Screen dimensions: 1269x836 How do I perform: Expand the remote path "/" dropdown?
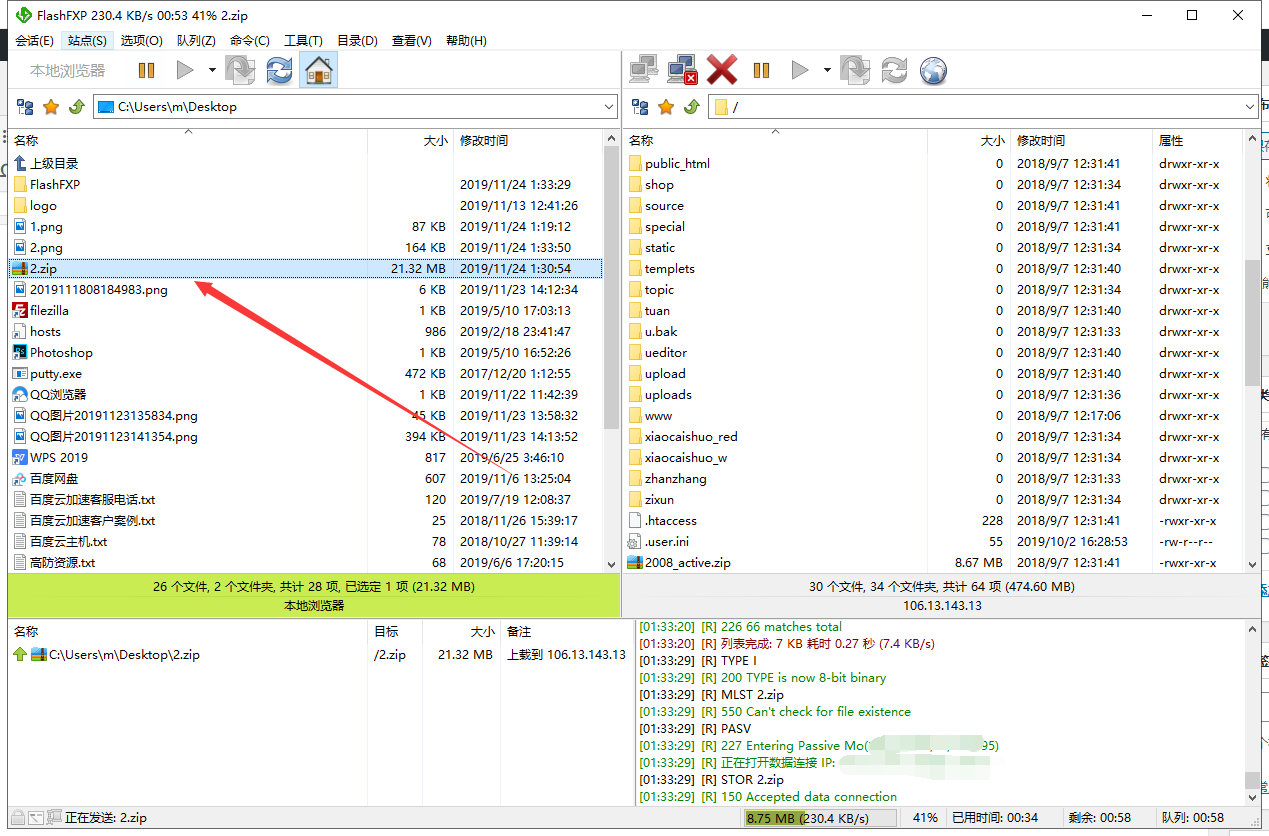pos(1250,107)
